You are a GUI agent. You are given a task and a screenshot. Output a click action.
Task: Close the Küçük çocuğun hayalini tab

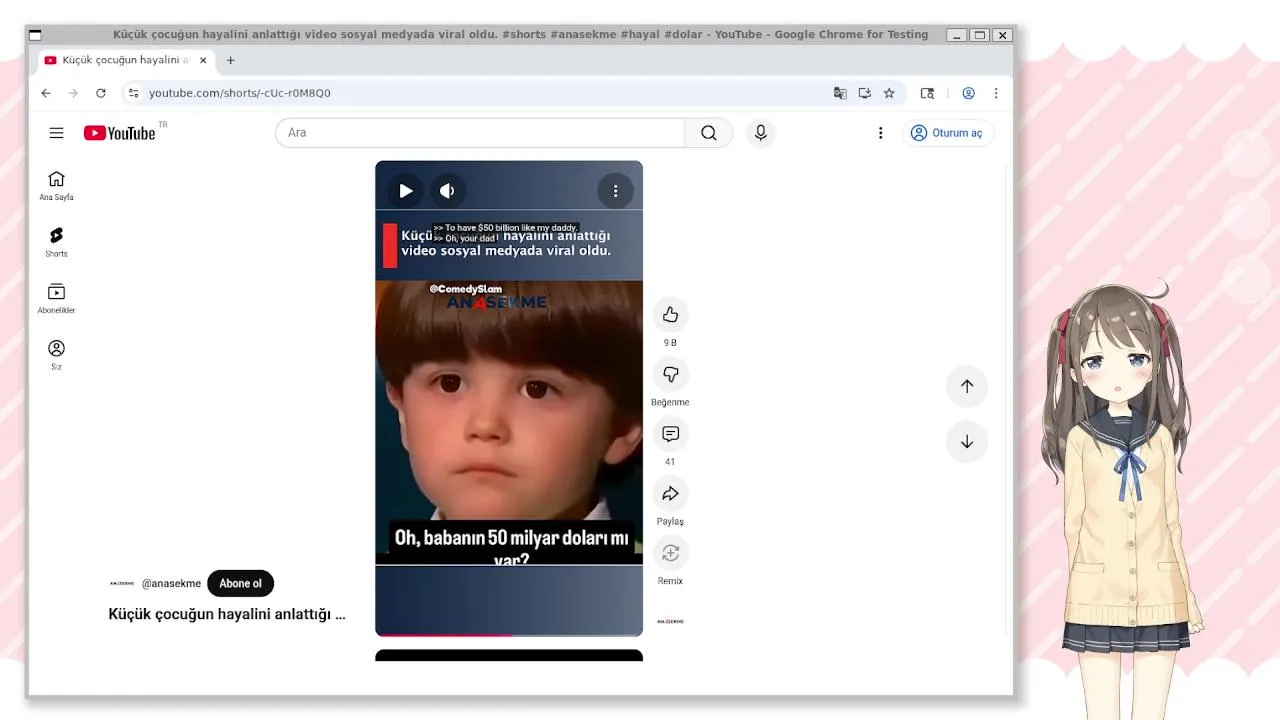tap(203, 60)
